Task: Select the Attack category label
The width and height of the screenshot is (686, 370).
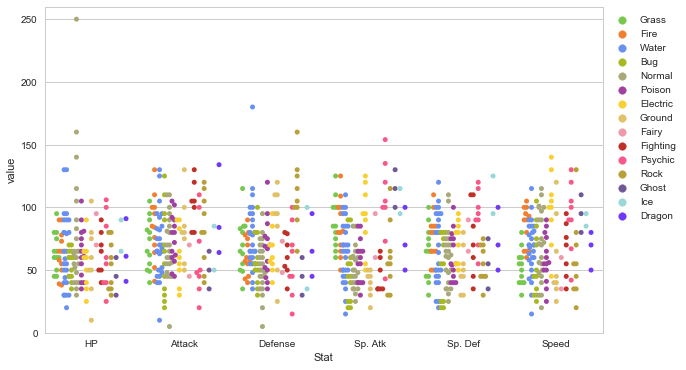Action: point(184,344)
